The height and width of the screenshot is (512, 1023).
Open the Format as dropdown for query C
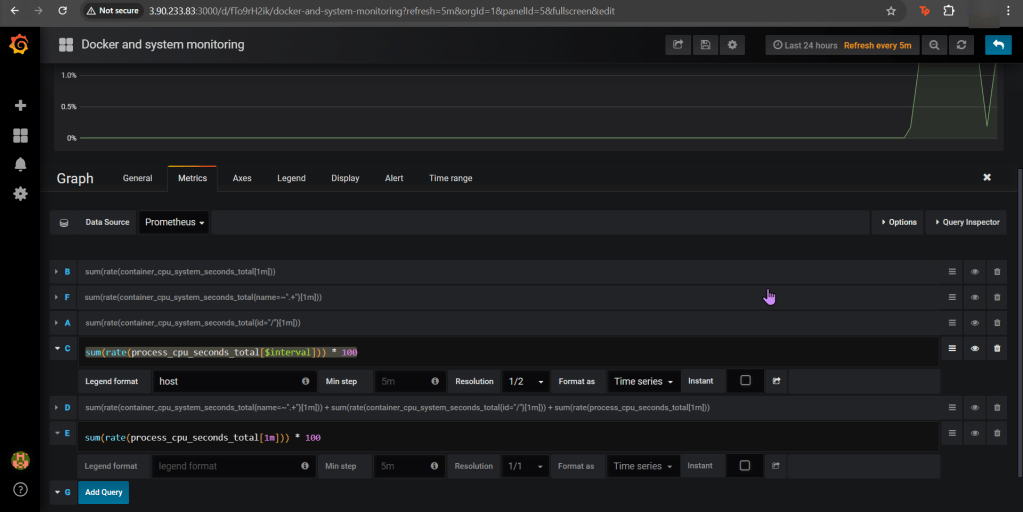643,381
